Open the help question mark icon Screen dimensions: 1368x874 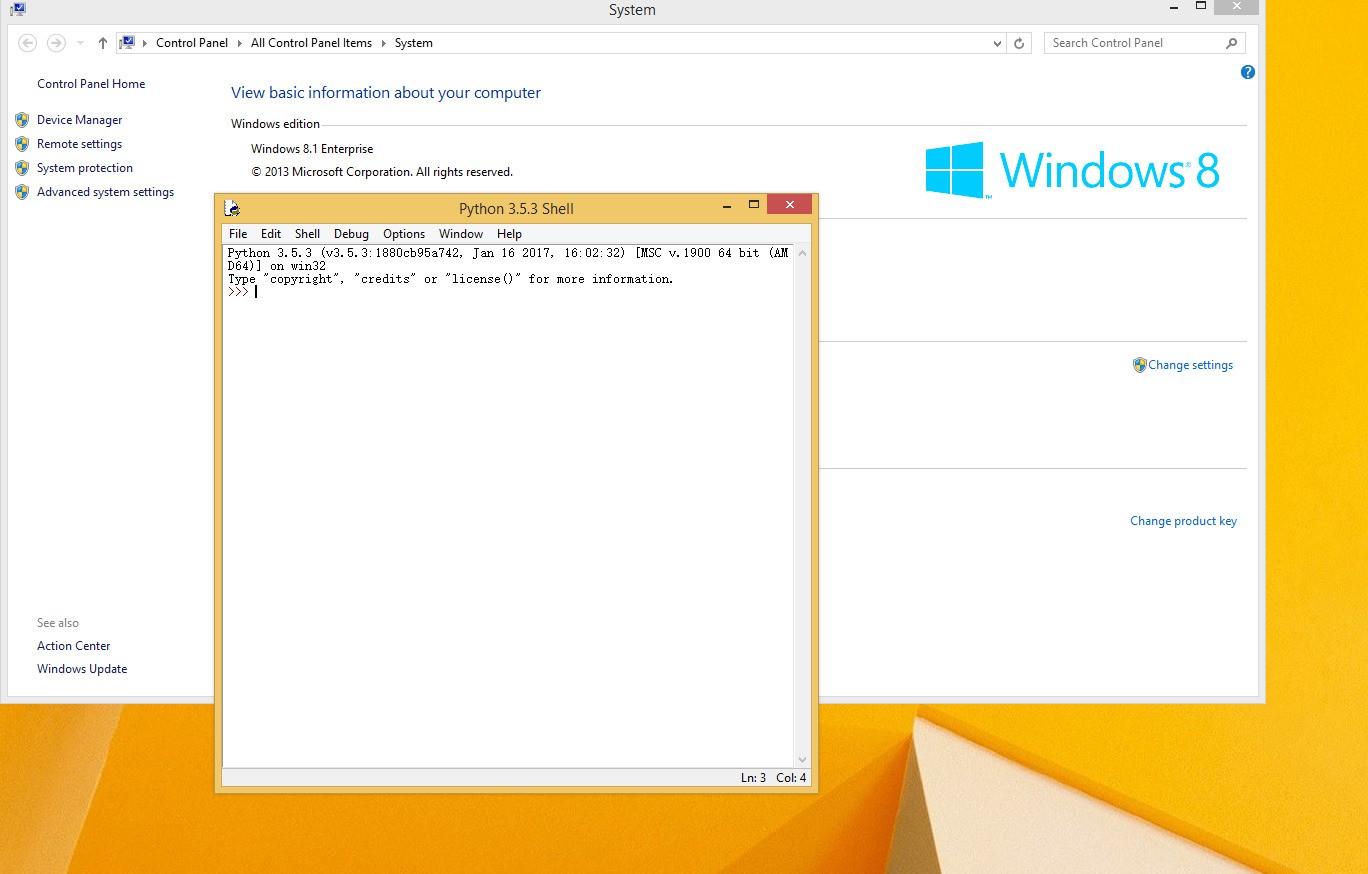click(x=1248, y=72)
